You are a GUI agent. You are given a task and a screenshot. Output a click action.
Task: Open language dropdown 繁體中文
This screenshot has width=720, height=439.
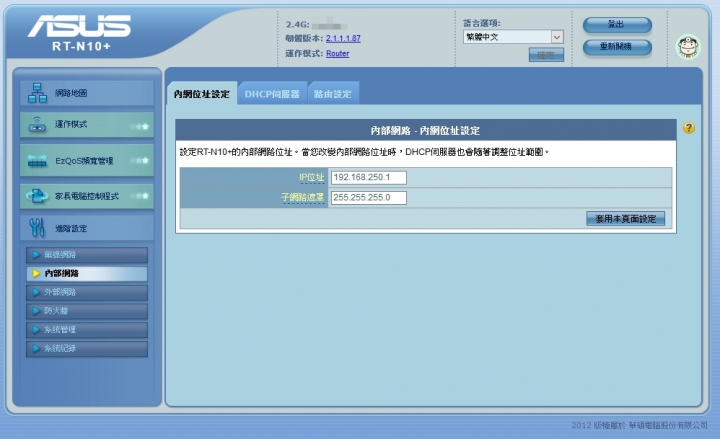[513, 37]
